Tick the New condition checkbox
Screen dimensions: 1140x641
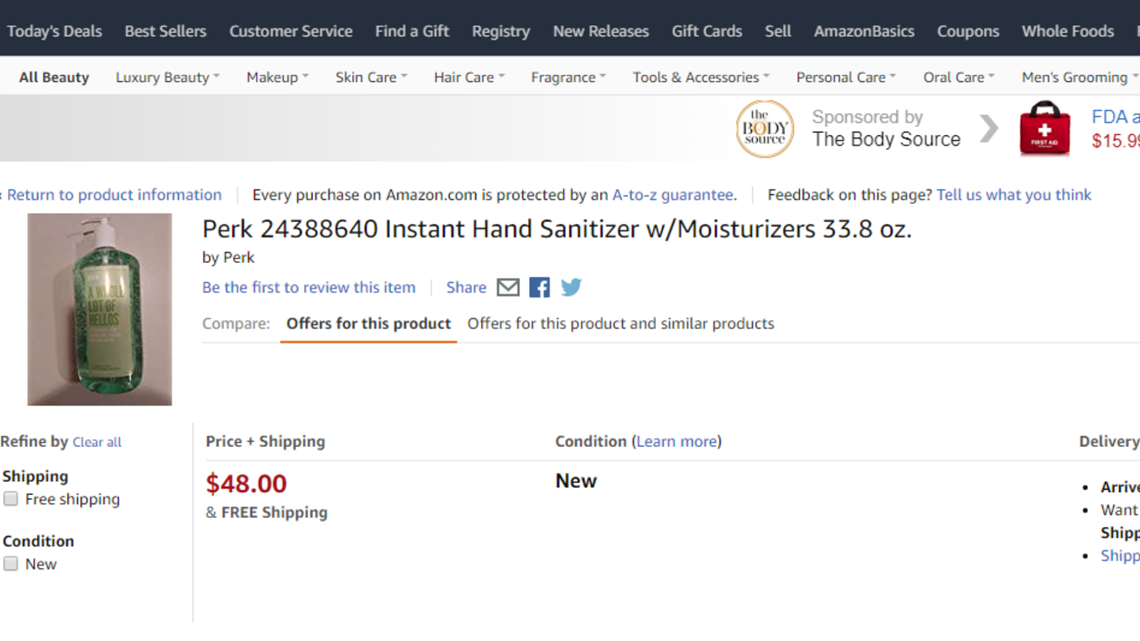11,563
